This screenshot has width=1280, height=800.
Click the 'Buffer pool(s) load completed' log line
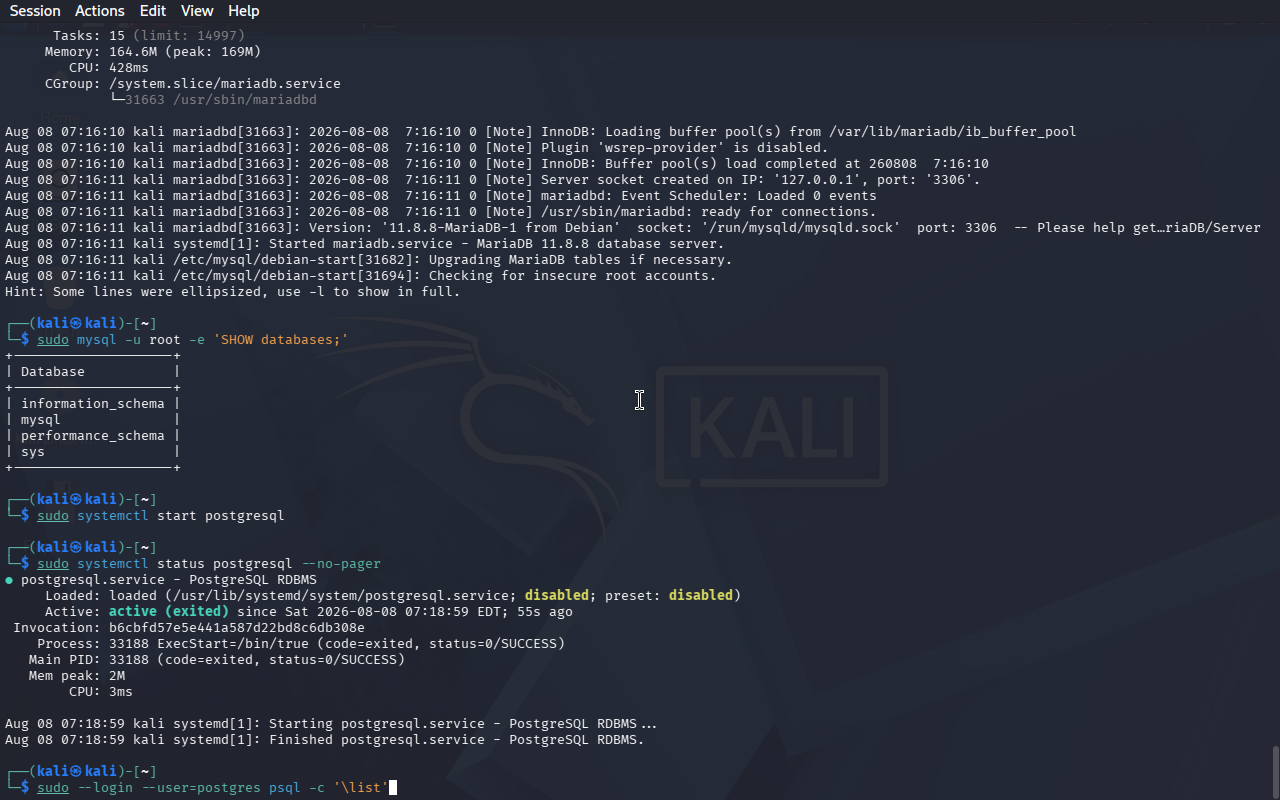coord(497,164)
